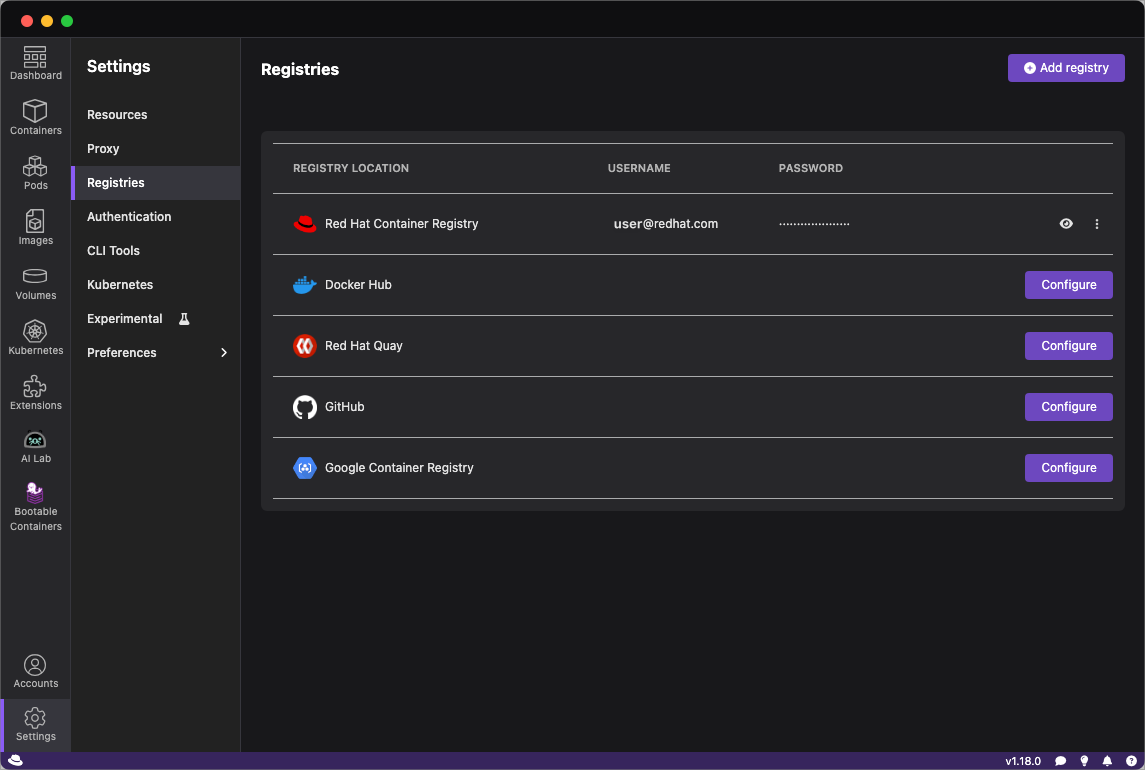Image resolution: width=1145 pixels, height=770 pixels.
Task: Open the help icon in status bar
Action: (x=1131, y=761)
